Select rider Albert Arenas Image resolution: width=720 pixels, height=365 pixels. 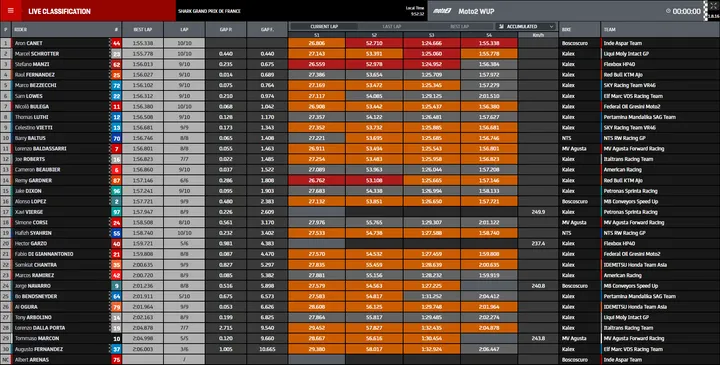click(32, 360)
